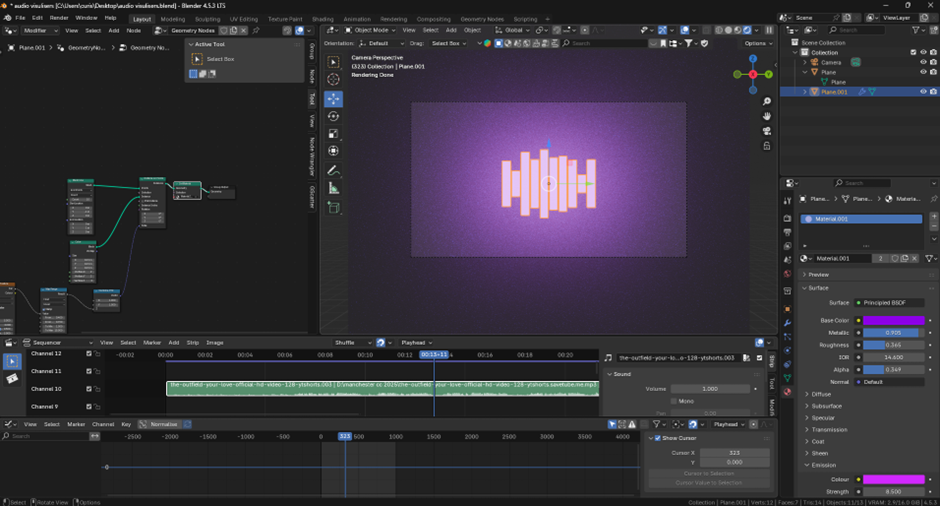This screenshot has height=506, width=940.
Task: Select the Rotate tool in viewport toolbar
Action: (334, 116)
